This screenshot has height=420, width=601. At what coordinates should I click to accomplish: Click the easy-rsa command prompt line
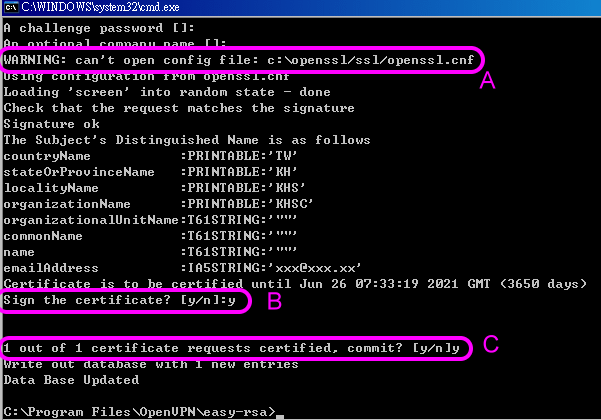(x=140, y=412)
